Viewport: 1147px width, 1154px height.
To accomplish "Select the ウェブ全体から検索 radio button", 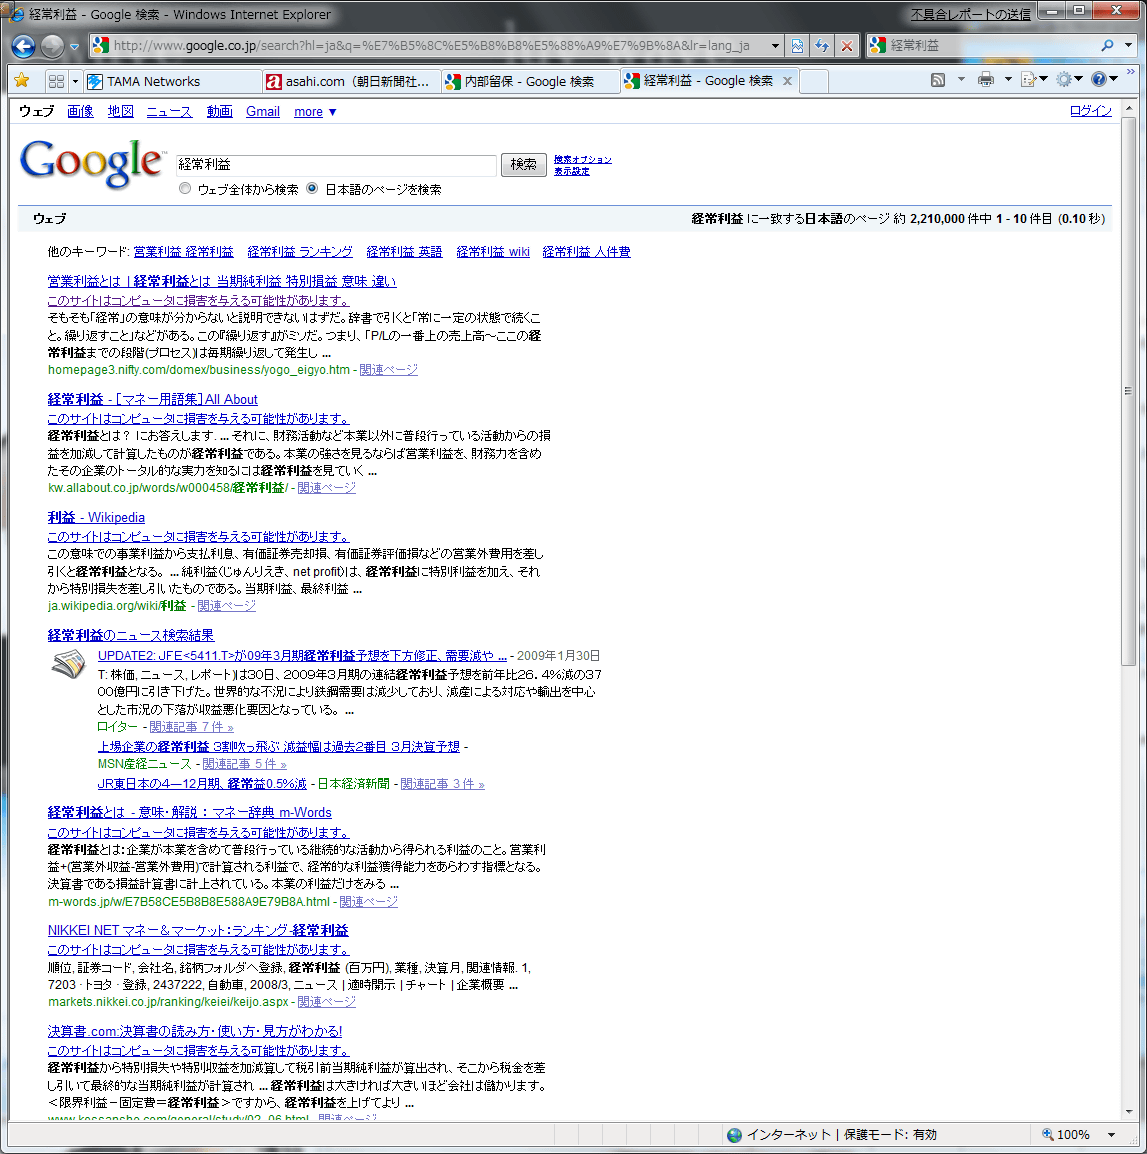I will 185,188.
